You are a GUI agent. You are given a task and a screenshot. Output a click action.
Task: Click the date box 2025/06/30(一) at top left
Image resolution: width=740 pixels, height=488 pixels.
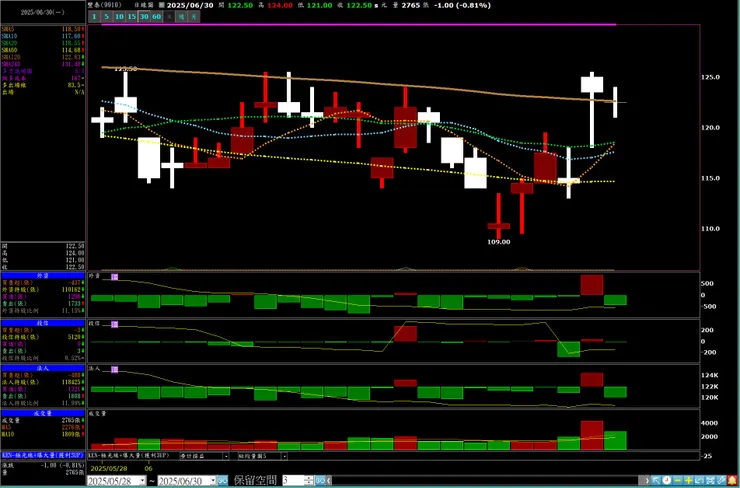point(42,13)
